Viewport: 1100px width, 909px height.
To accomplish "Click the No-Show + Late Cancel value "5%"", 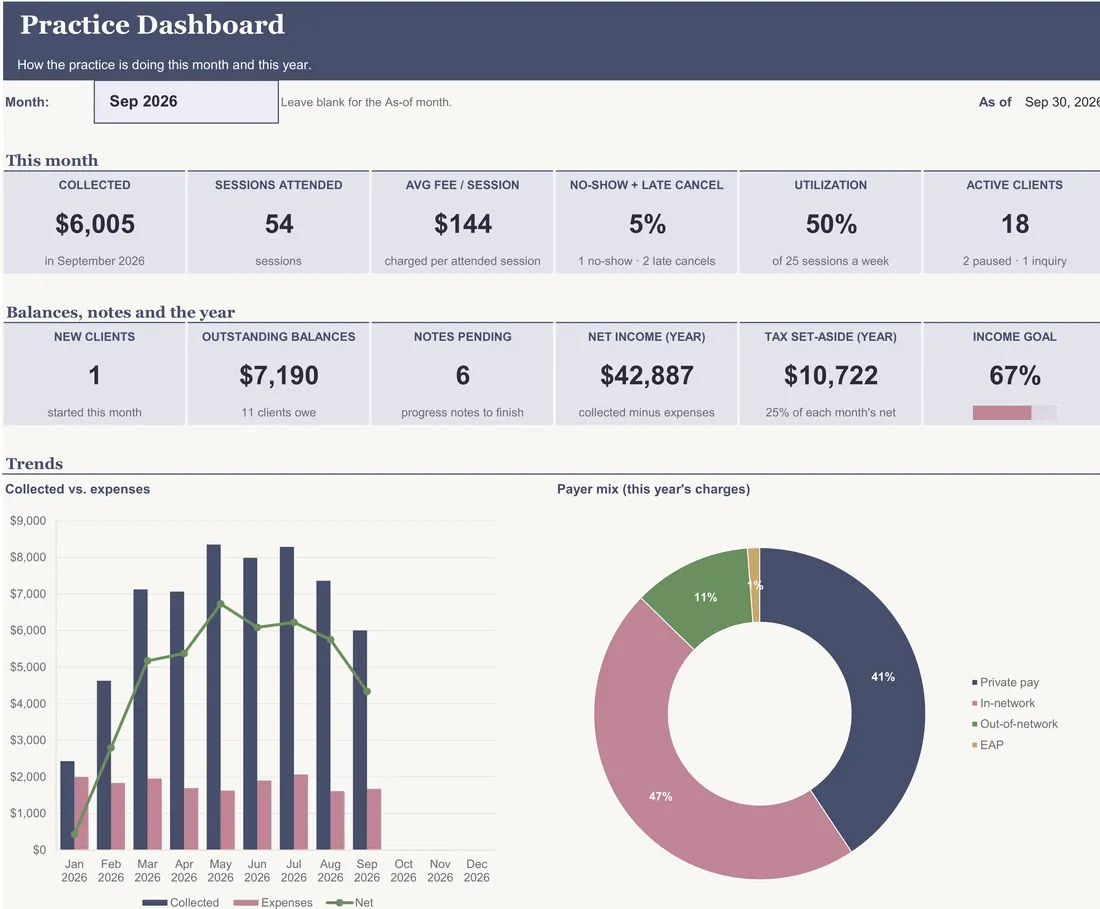I will (647, 224).
